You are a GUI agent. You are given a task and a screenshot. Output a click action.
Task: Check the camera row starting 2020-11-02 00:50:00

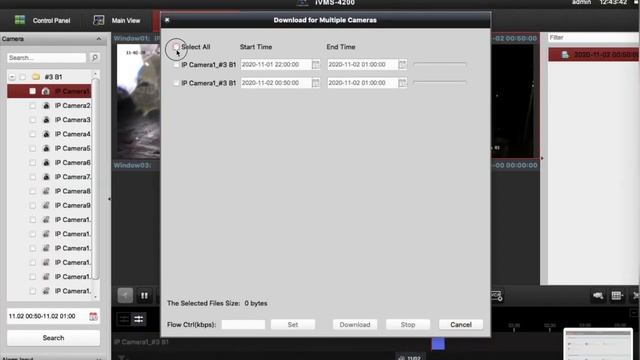click(x=176, y=83)
